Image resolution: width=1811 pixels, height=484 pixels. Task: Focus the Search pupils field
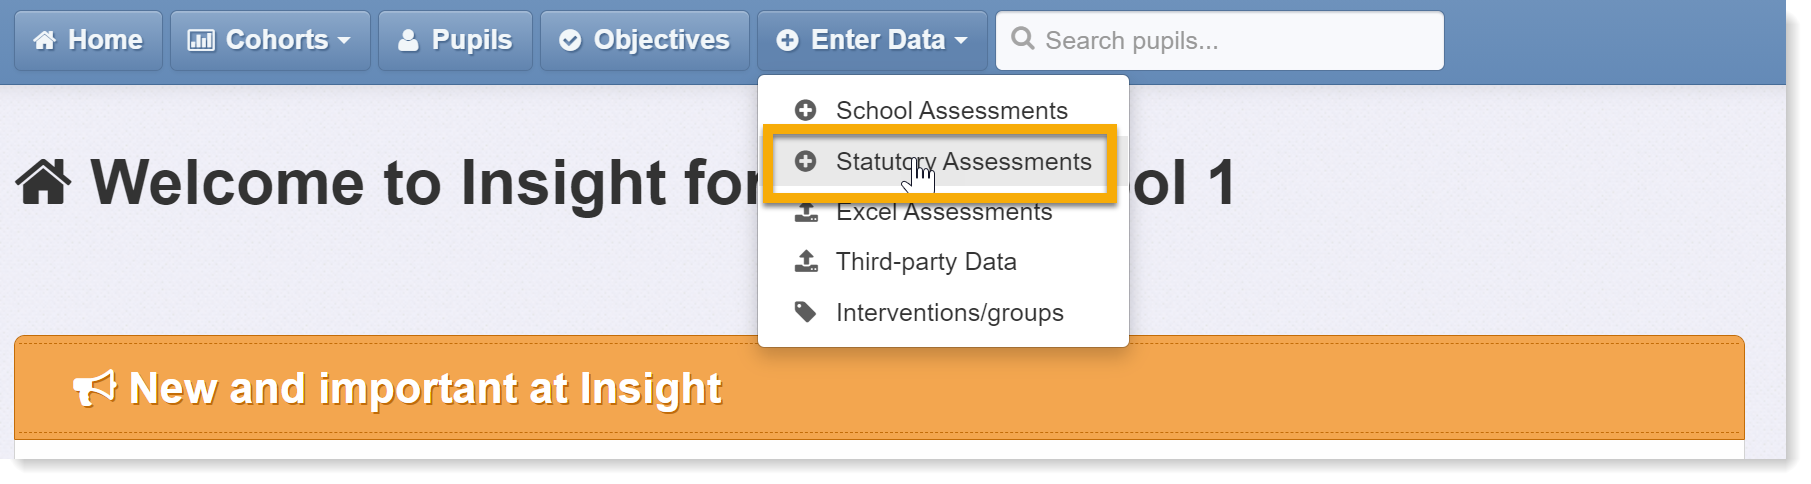(1220, 40)
